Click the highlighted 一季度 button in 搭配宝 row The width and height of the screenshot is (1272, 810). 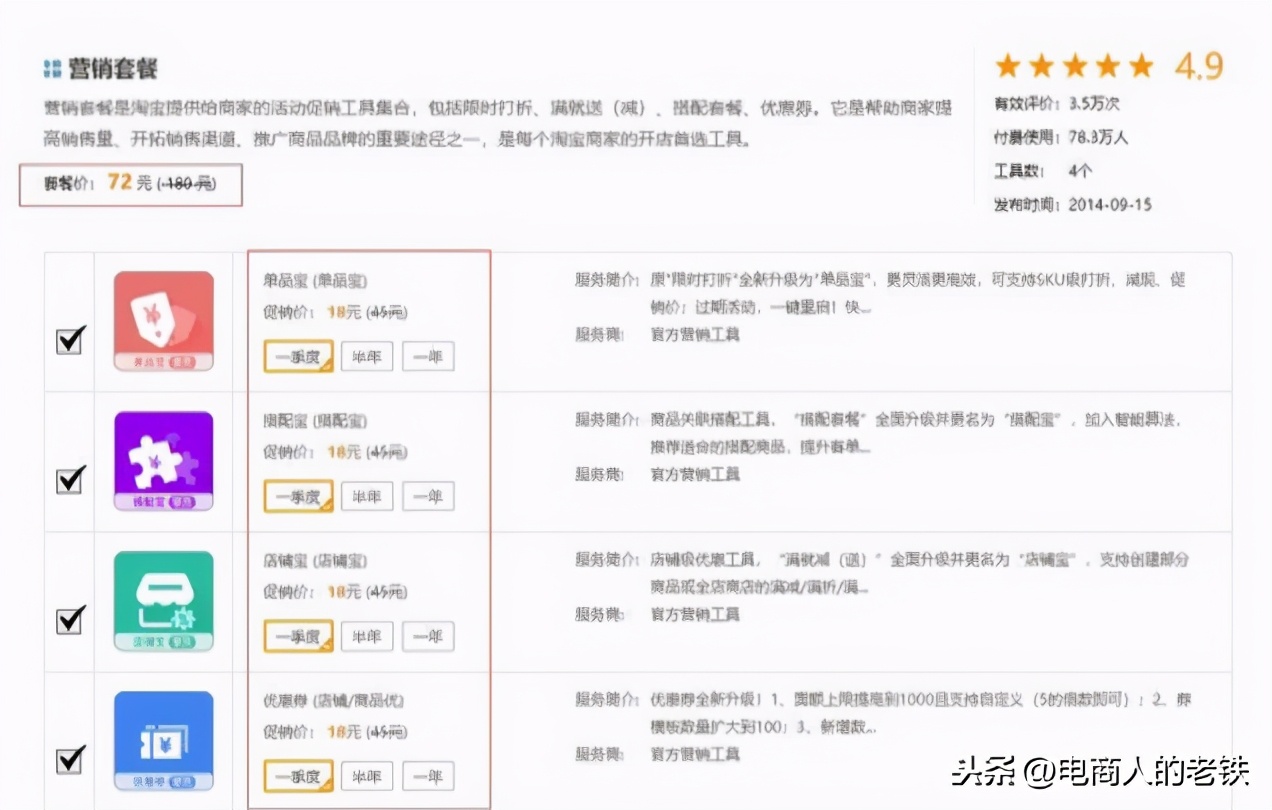(298, 496)
